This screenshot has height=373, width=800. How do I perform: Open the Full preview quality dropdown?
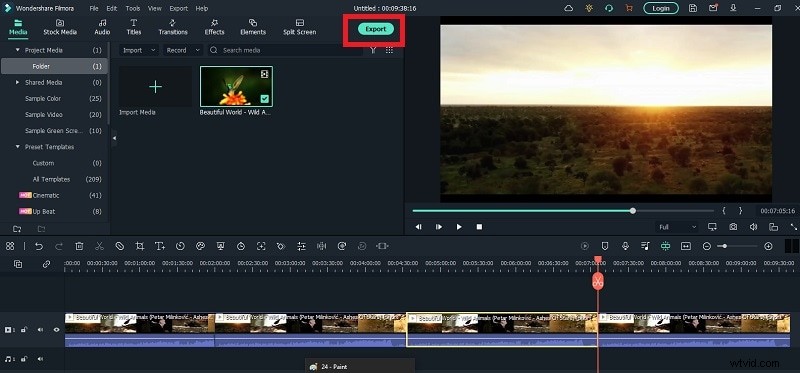click(x=678, y=227)
